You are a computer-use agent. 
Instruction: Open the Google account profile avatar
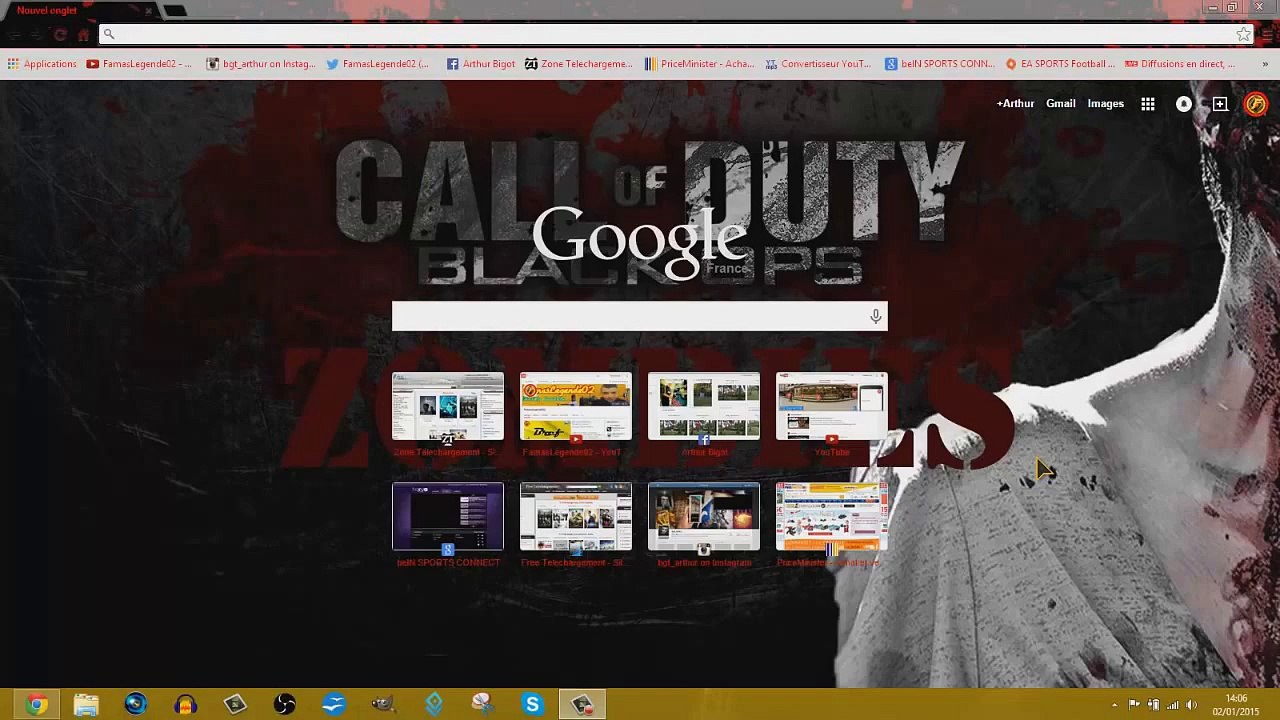[1256, 104]
